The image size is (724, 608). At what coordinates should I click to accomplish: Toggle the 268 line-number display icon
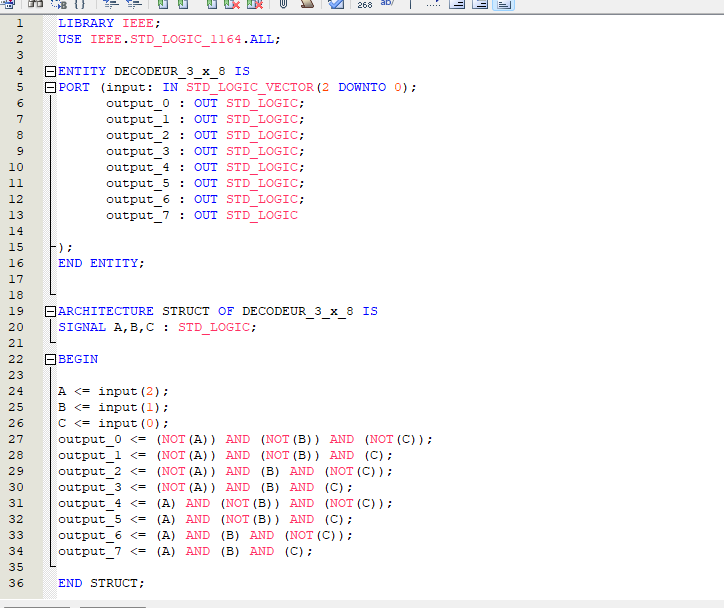pos(364,5)
